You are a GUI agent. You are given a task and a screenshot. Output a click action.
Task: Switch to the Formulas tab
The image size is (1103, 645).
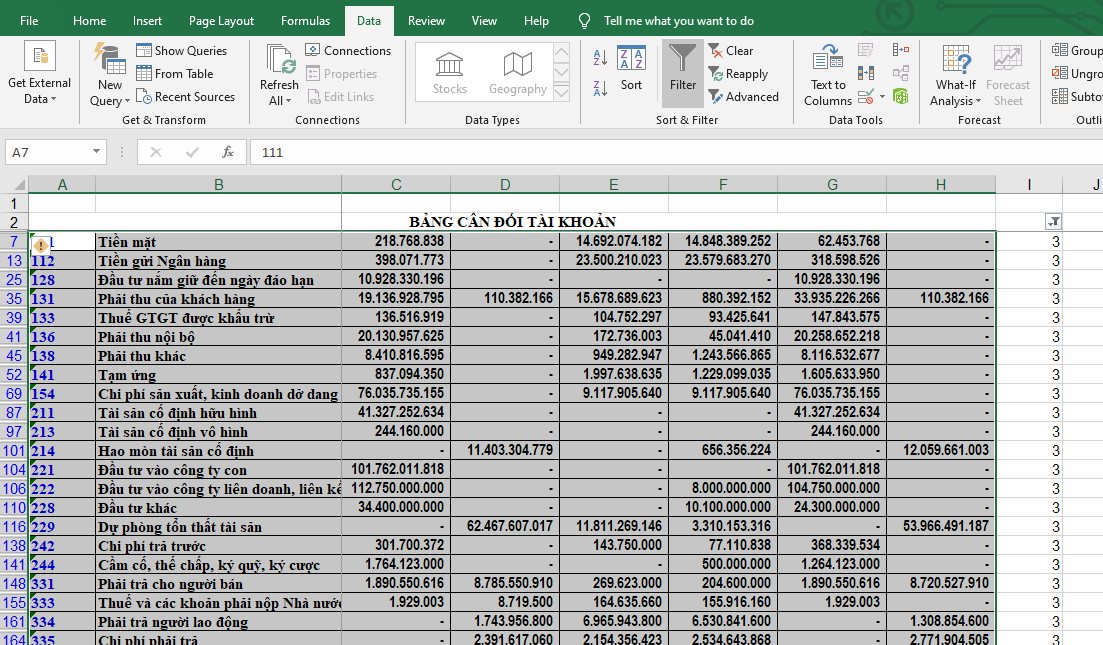[x=305, y=21]
